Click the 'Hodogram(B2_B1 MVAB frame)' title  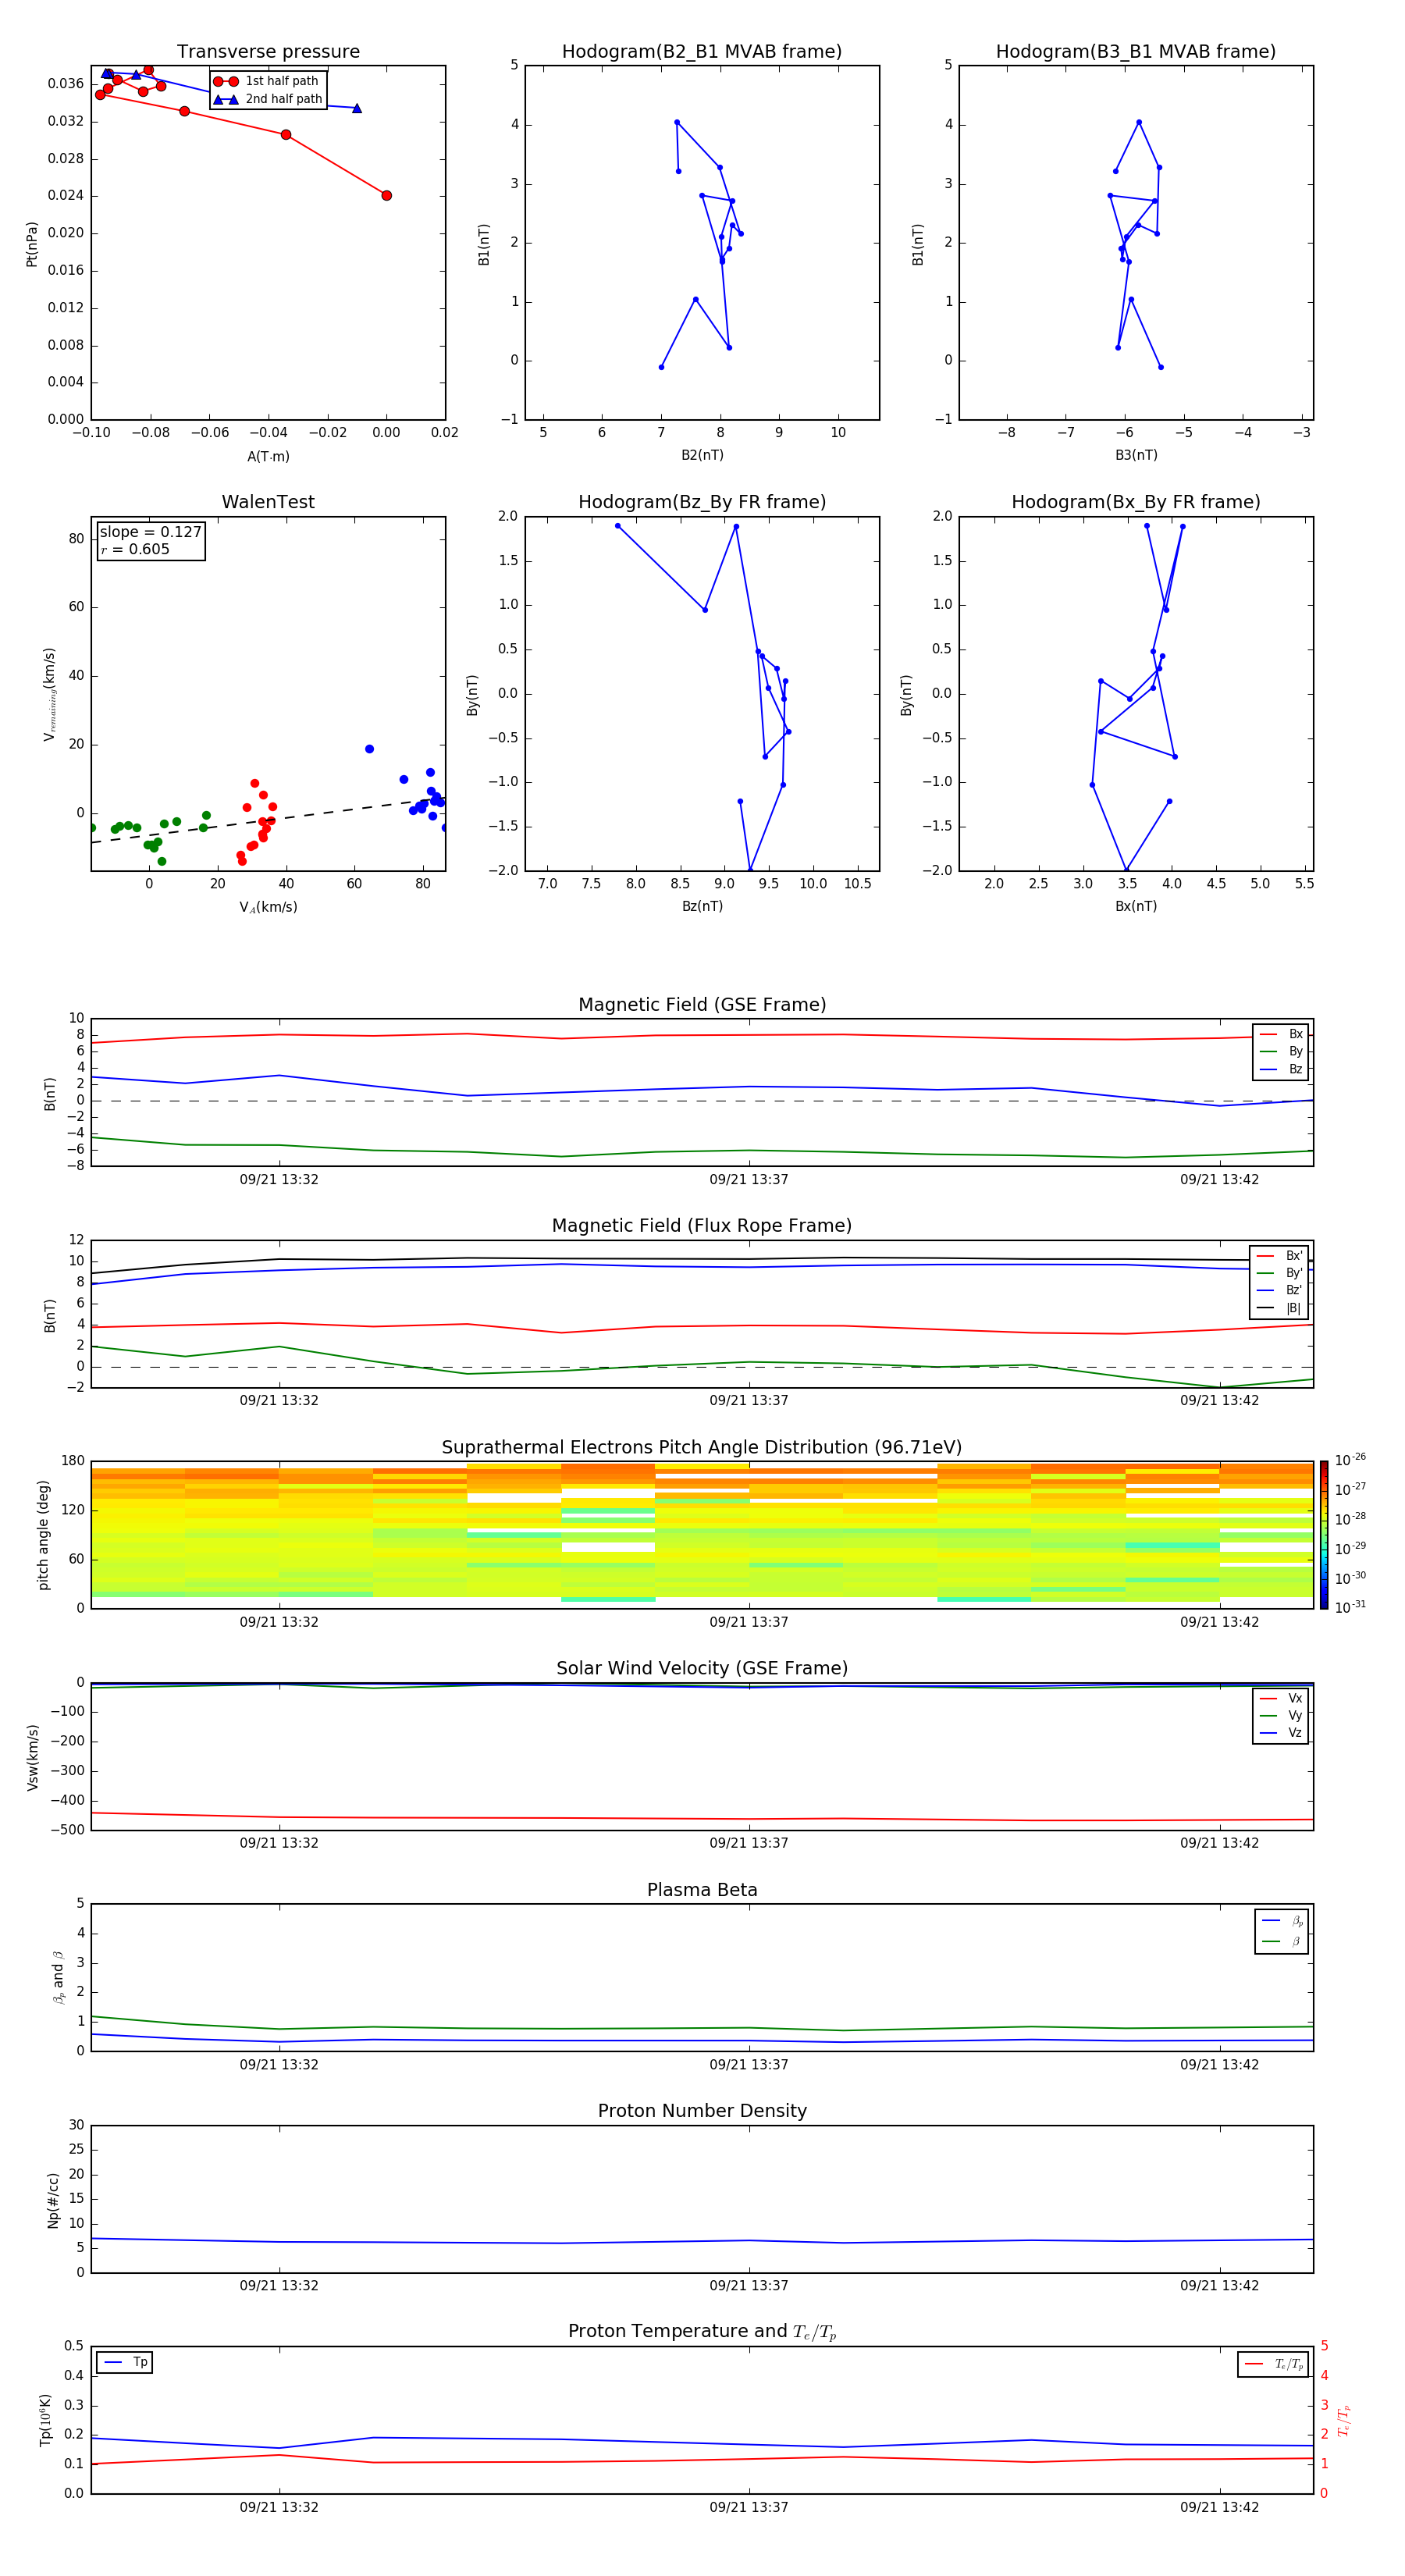(702, 52)
